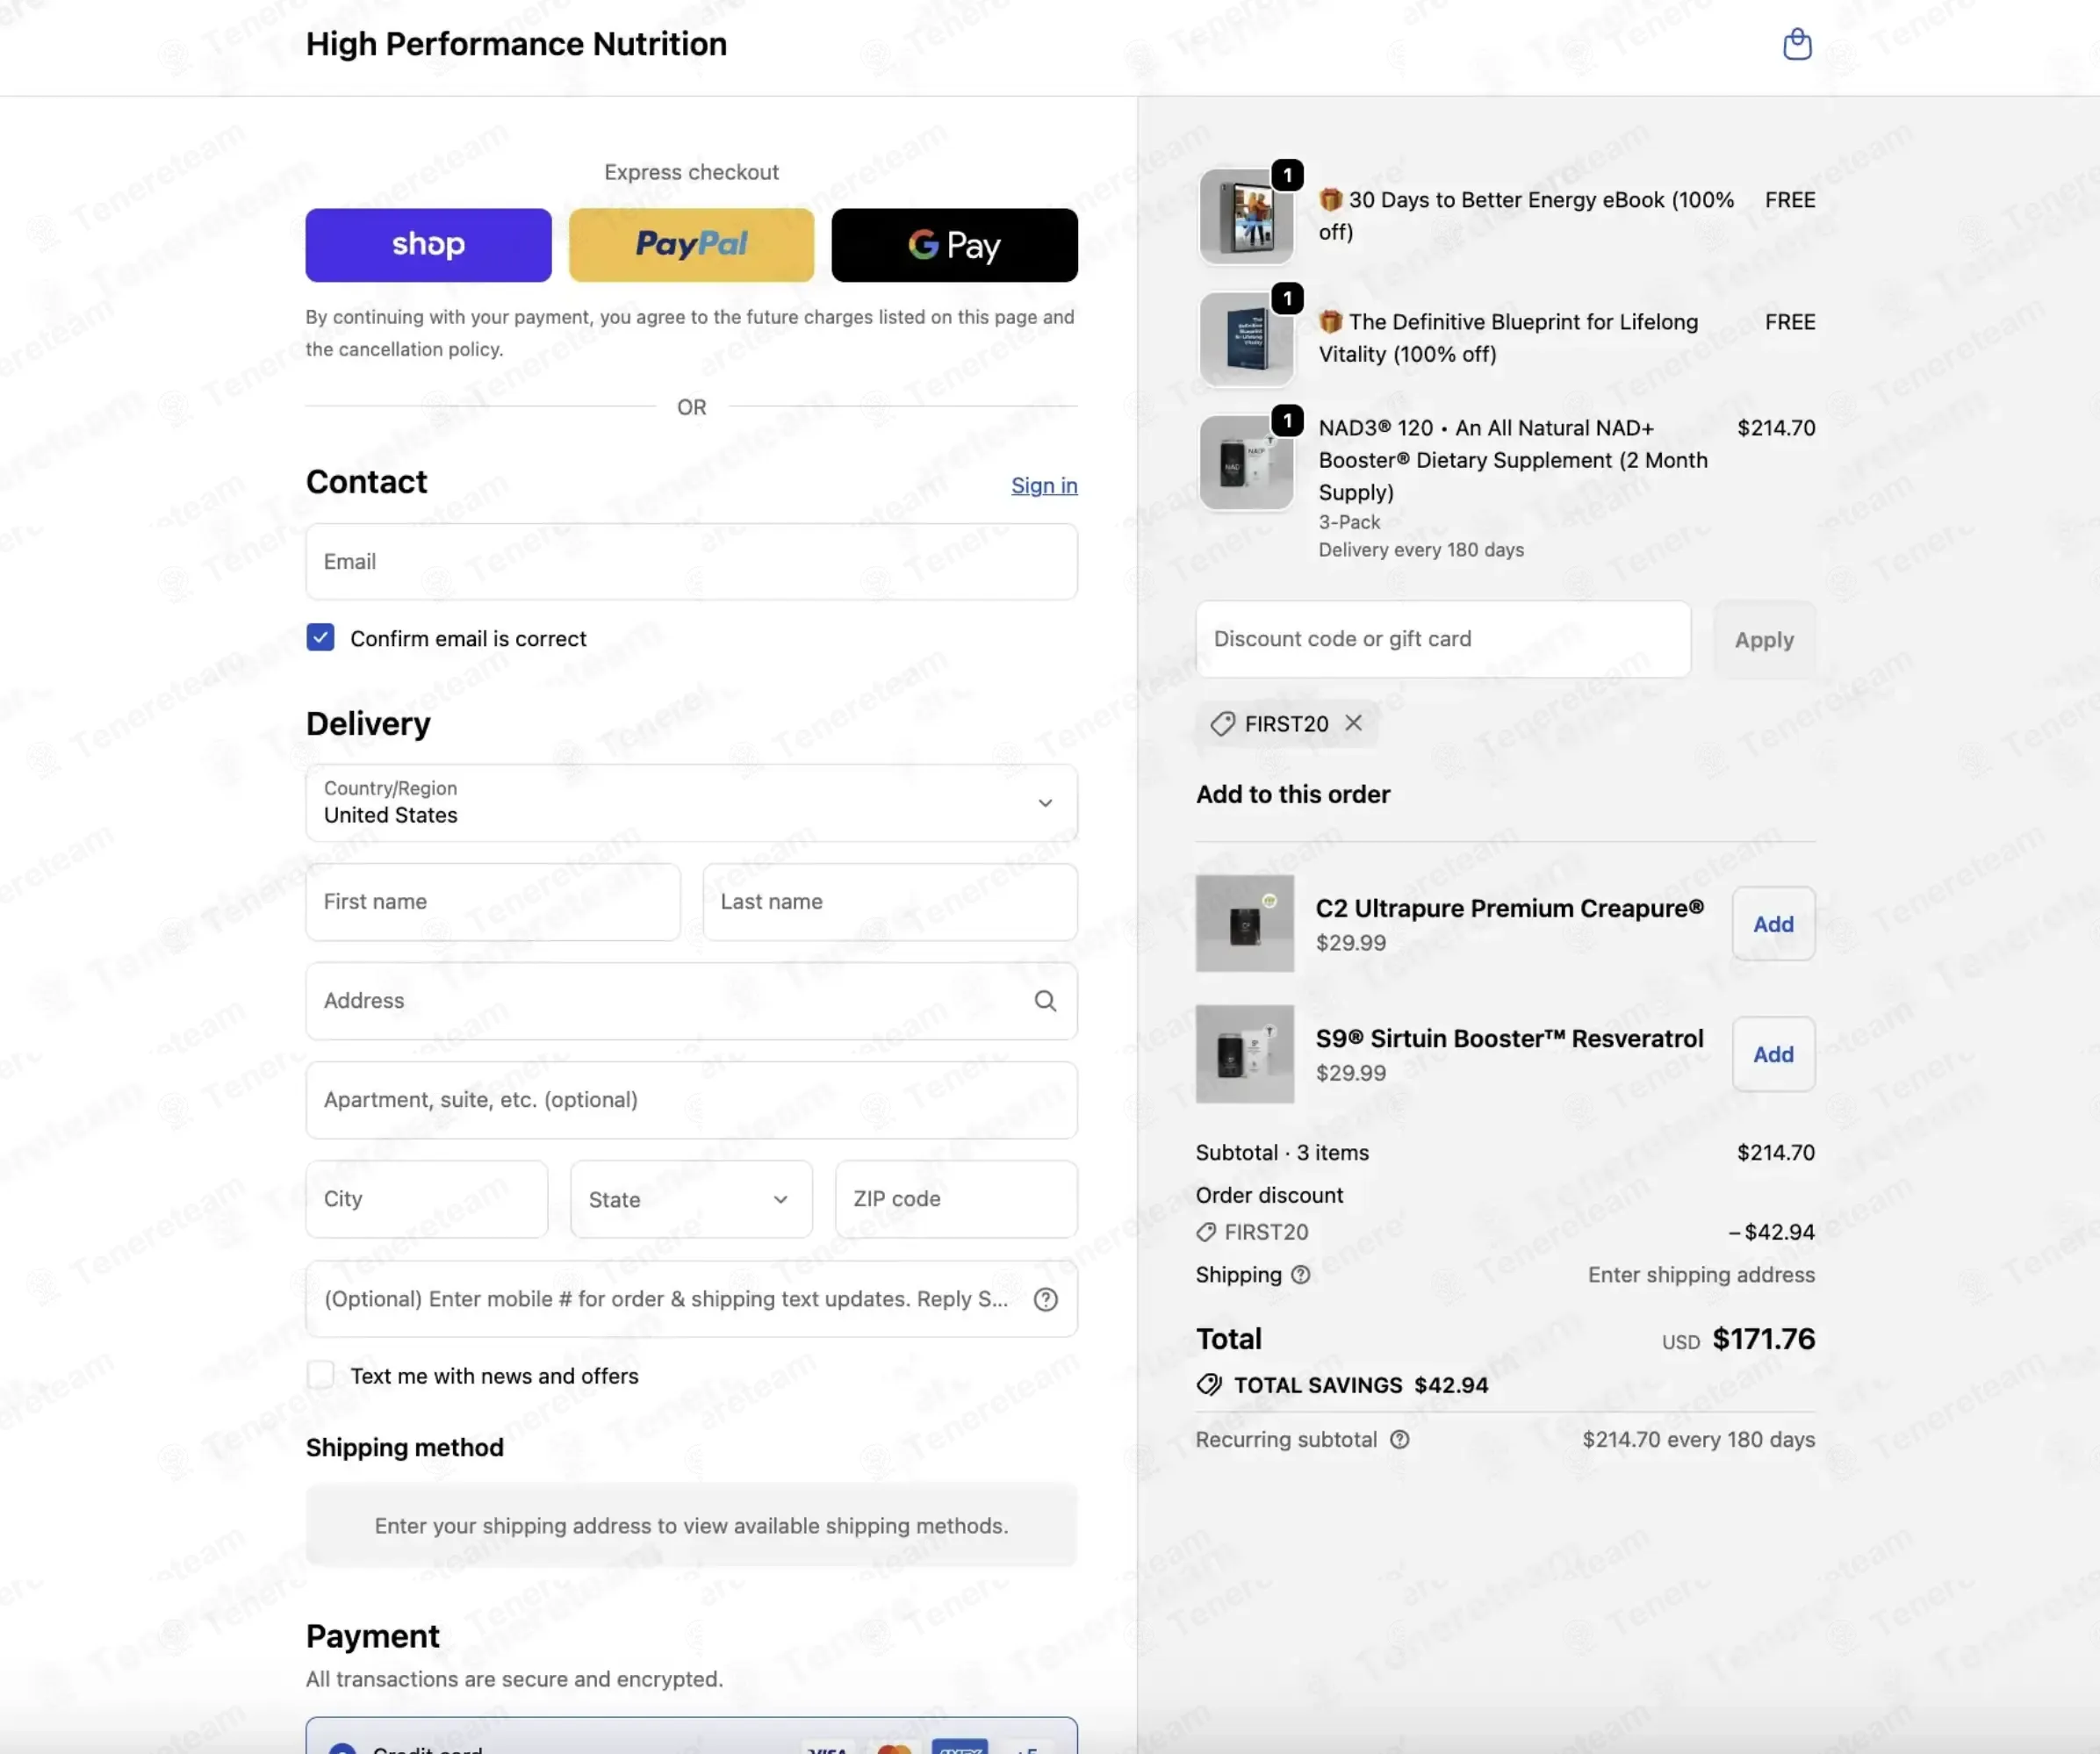Focus the City field
Image resolution: width=2100 pixels, height=1754 pixels.
click(x=427, y=1199)
